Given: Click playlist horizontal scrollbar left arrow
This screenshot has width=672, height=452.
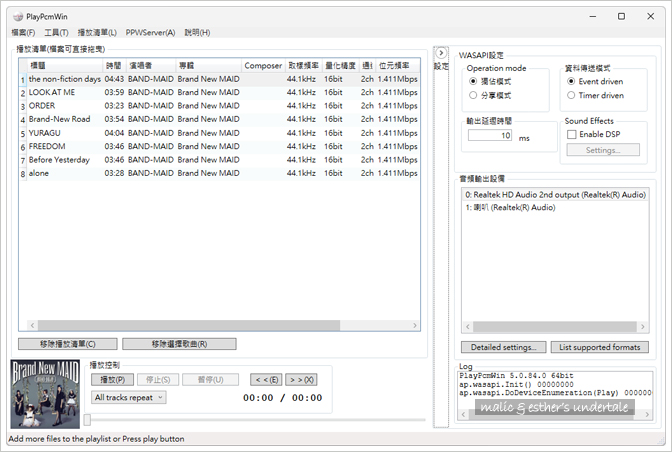Looking at the screenshot, I should 33,326.
